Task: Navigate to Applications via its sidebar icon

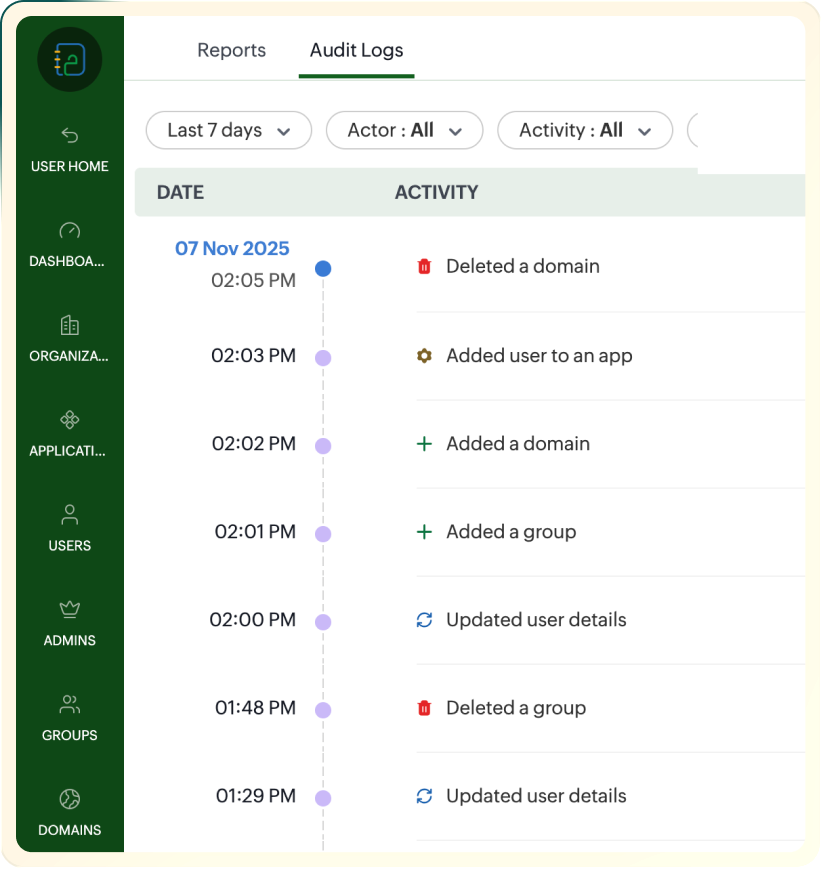Action: [x=68, y=420]
